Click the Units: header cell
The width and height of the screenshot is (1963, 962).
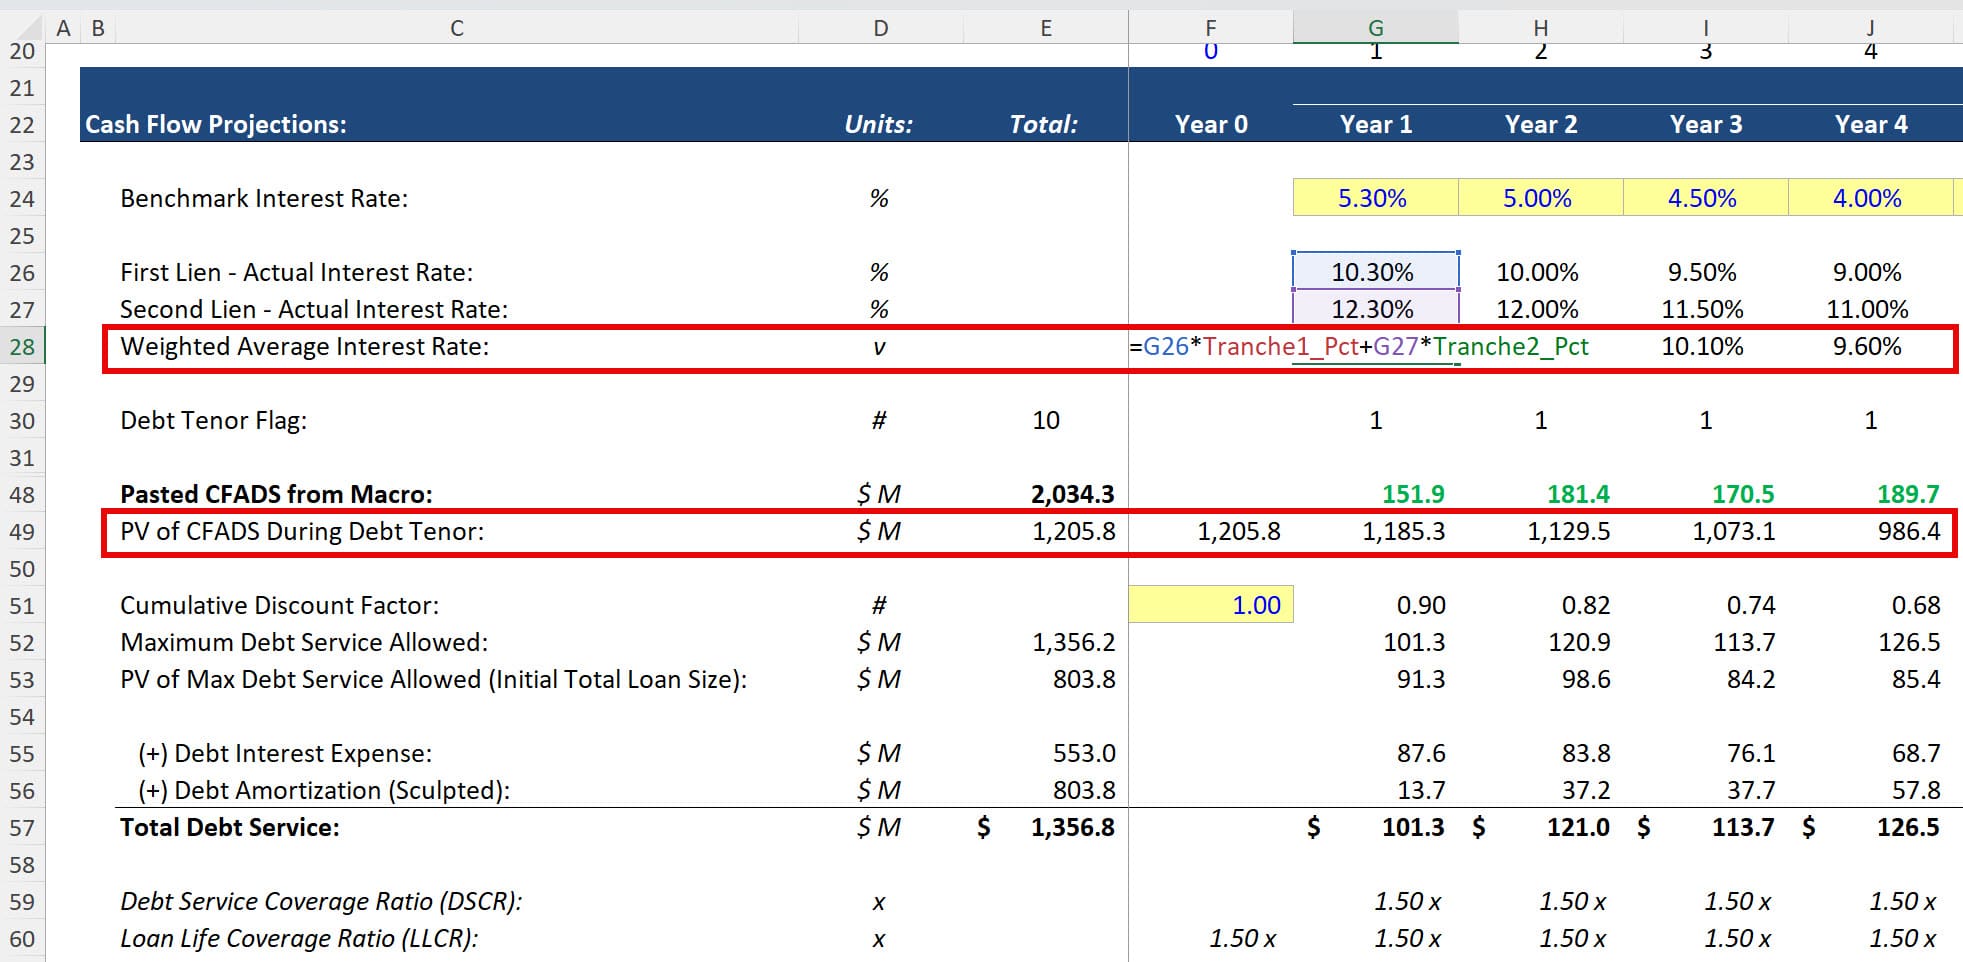[878, 124]
